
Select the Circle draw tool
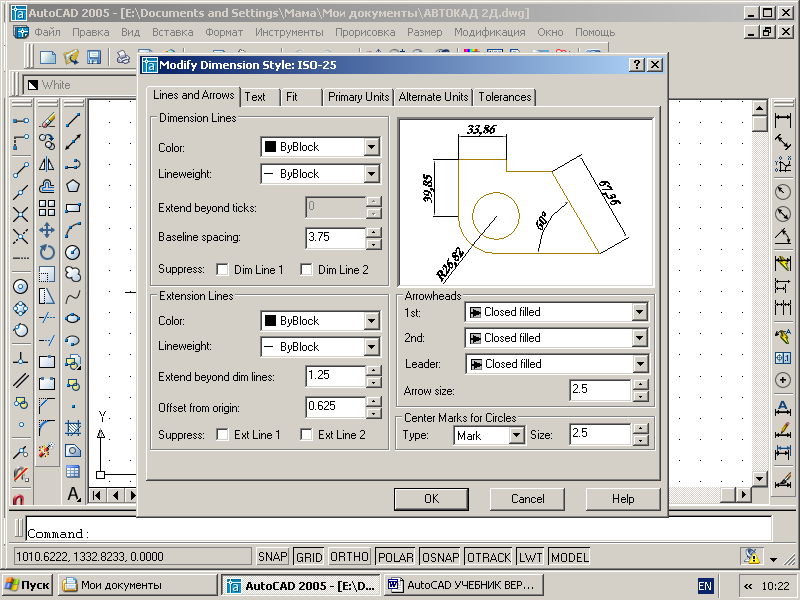[x=73, y=252]
